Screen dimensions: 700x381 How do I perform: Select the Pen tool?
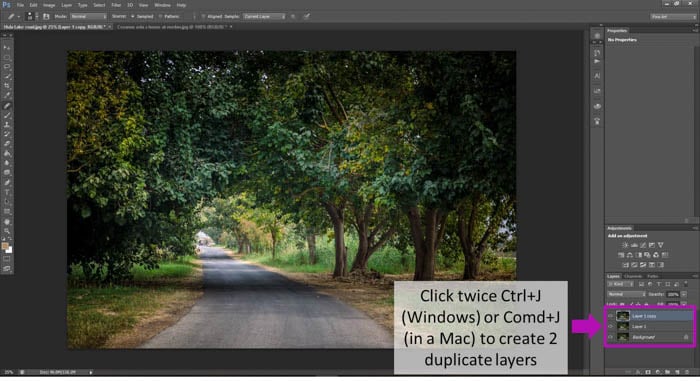click(x=7, y=182)
